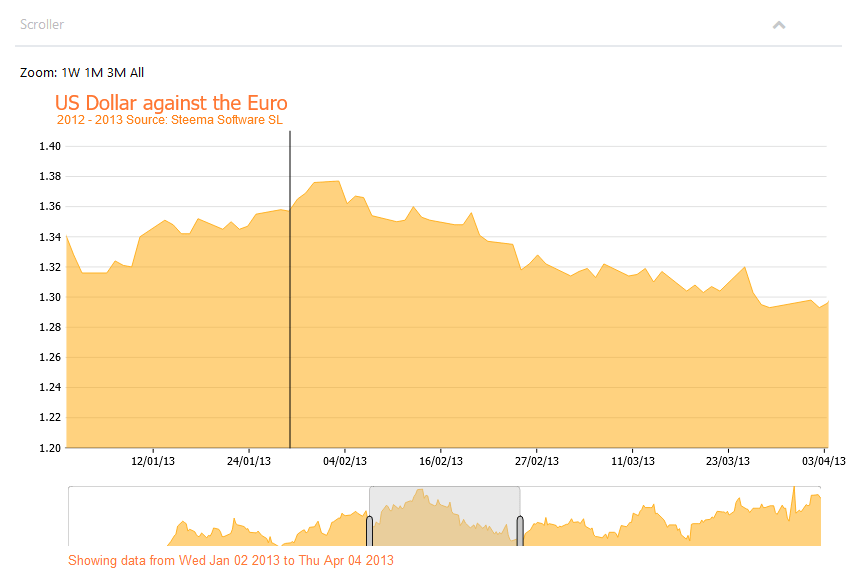Click the tall spike at the scroller's right
The height and width of the screenshot is (582, 856).
coord(794,502)
